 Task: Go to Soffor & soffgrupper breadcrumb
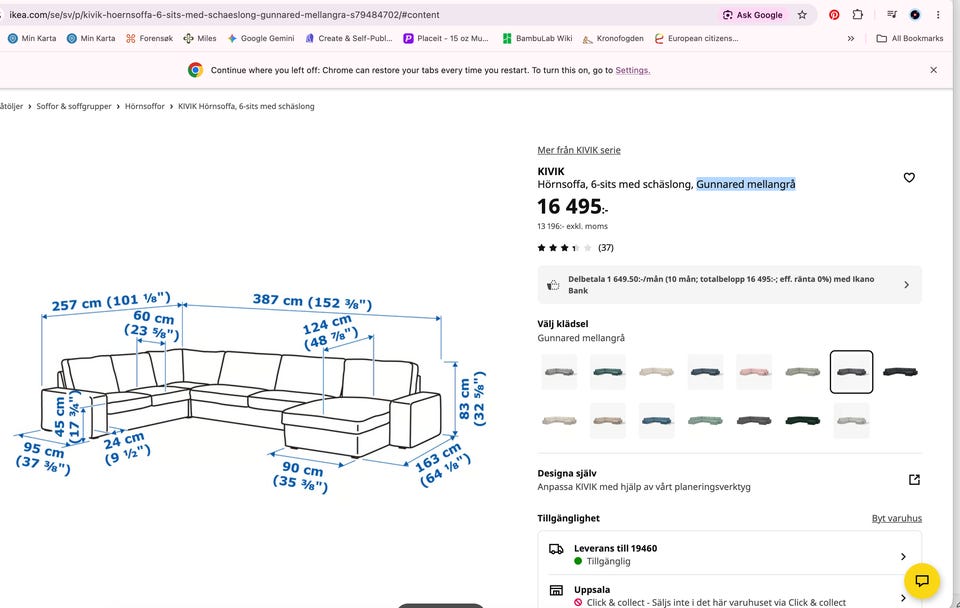pos(73,107)
